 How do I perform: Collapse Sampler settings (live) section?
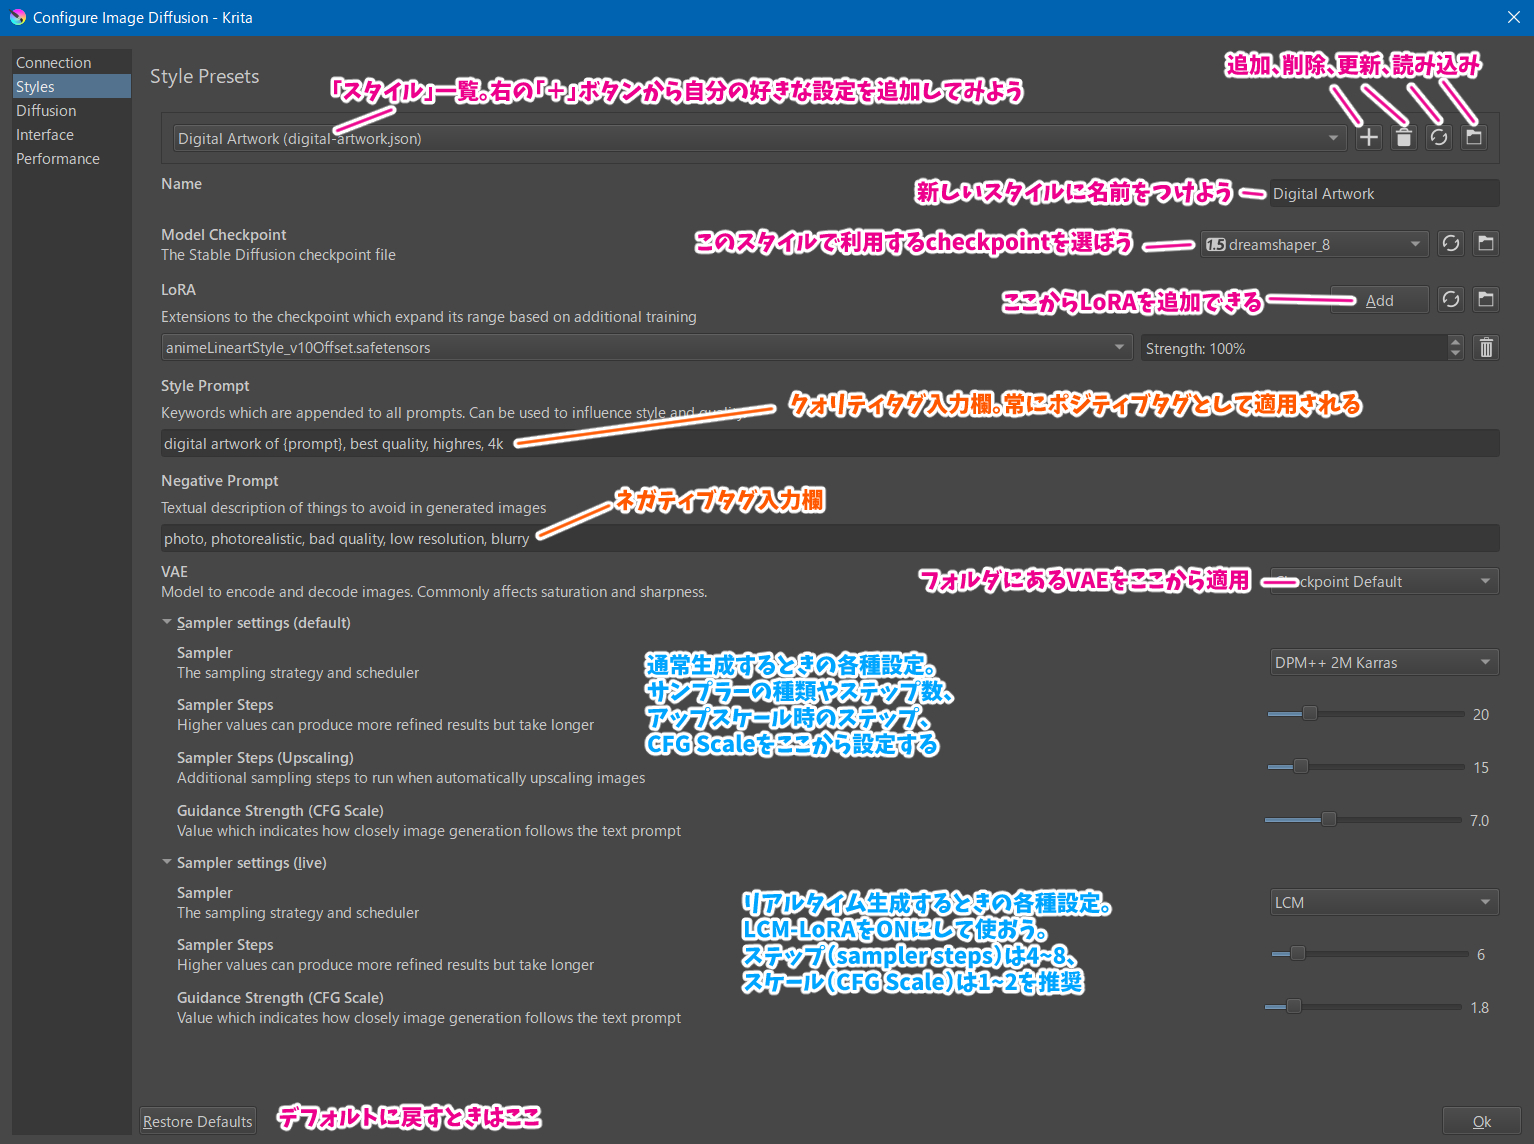pyautogui.click(x=167, y=862)
